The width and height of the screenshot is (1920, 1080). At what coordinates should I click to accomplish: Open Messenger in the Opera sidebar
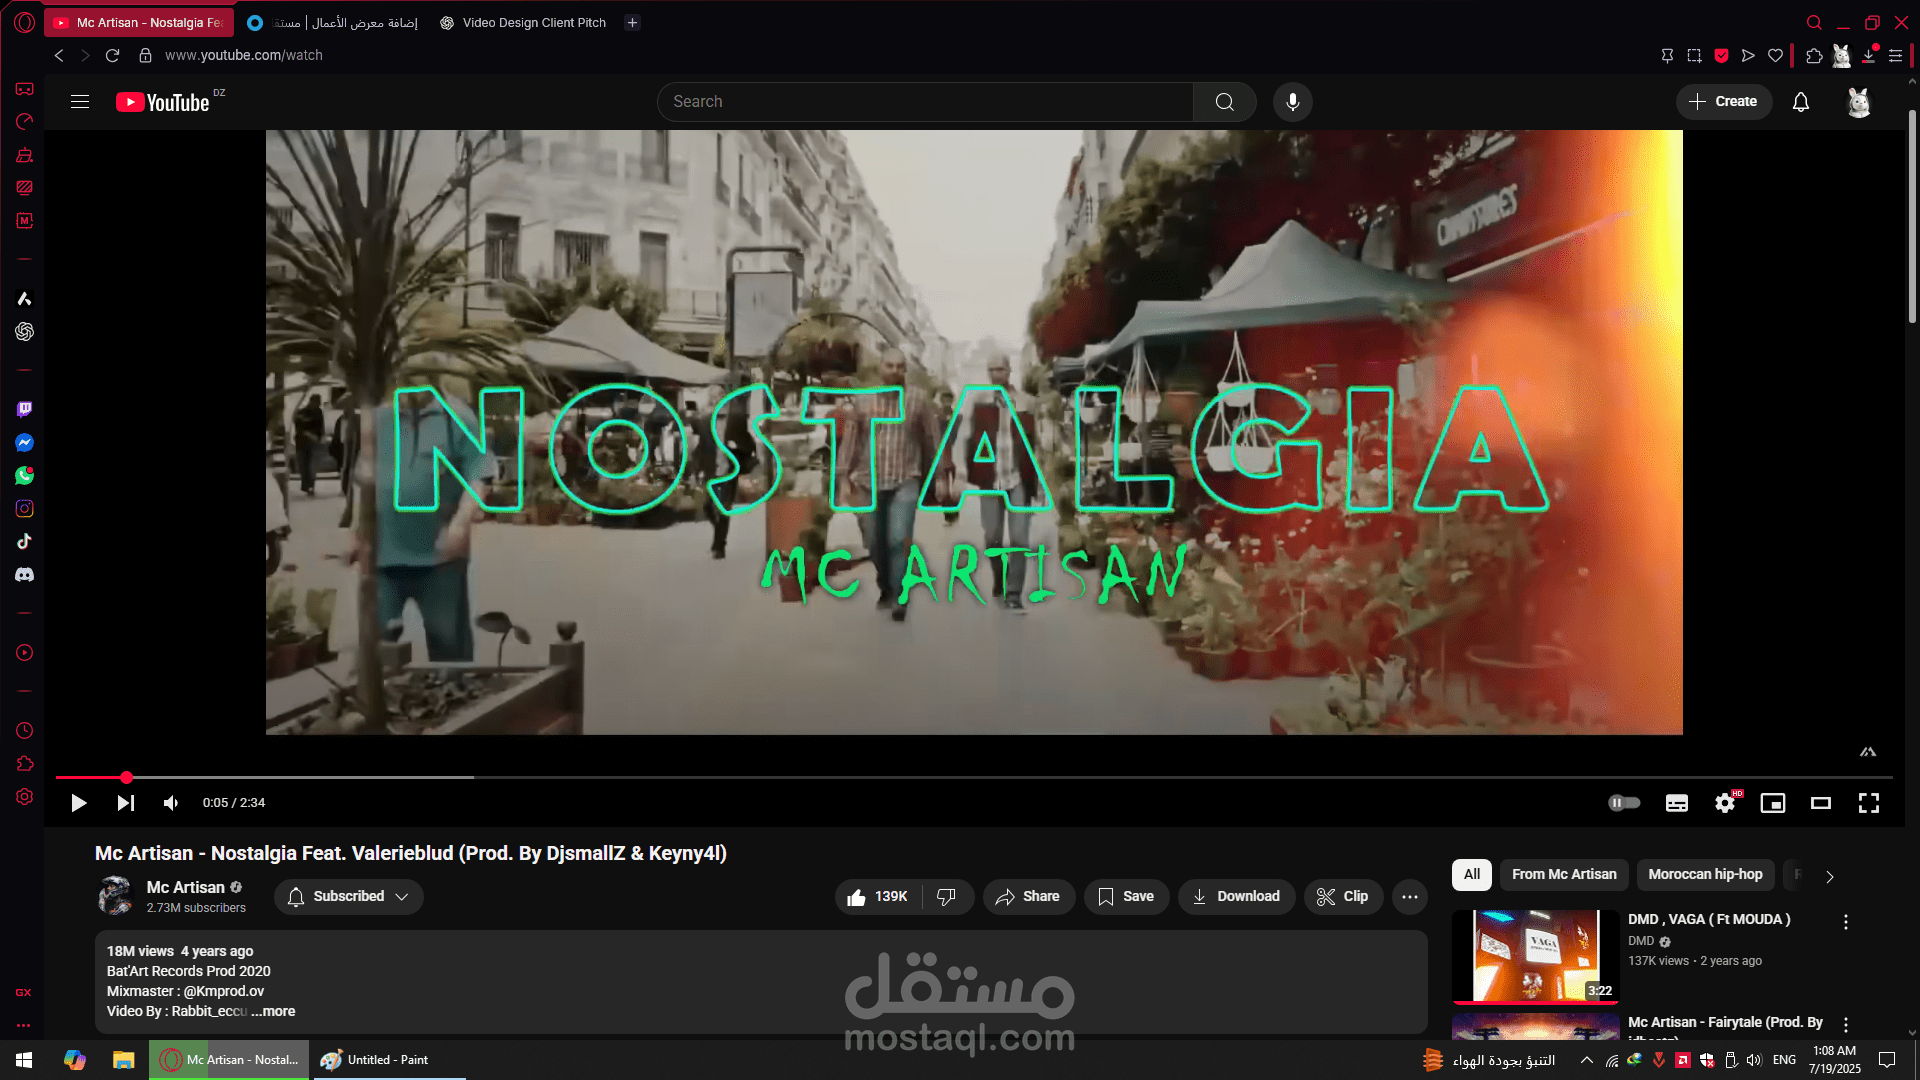tap(24, 443)
